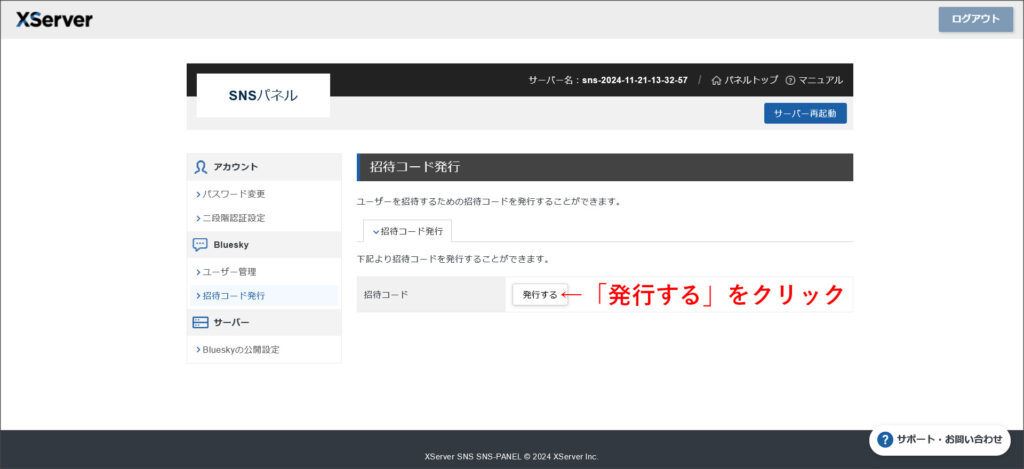
Task: Click the chevron on 招待コード発行 tab
Action: tap(376, 232)
